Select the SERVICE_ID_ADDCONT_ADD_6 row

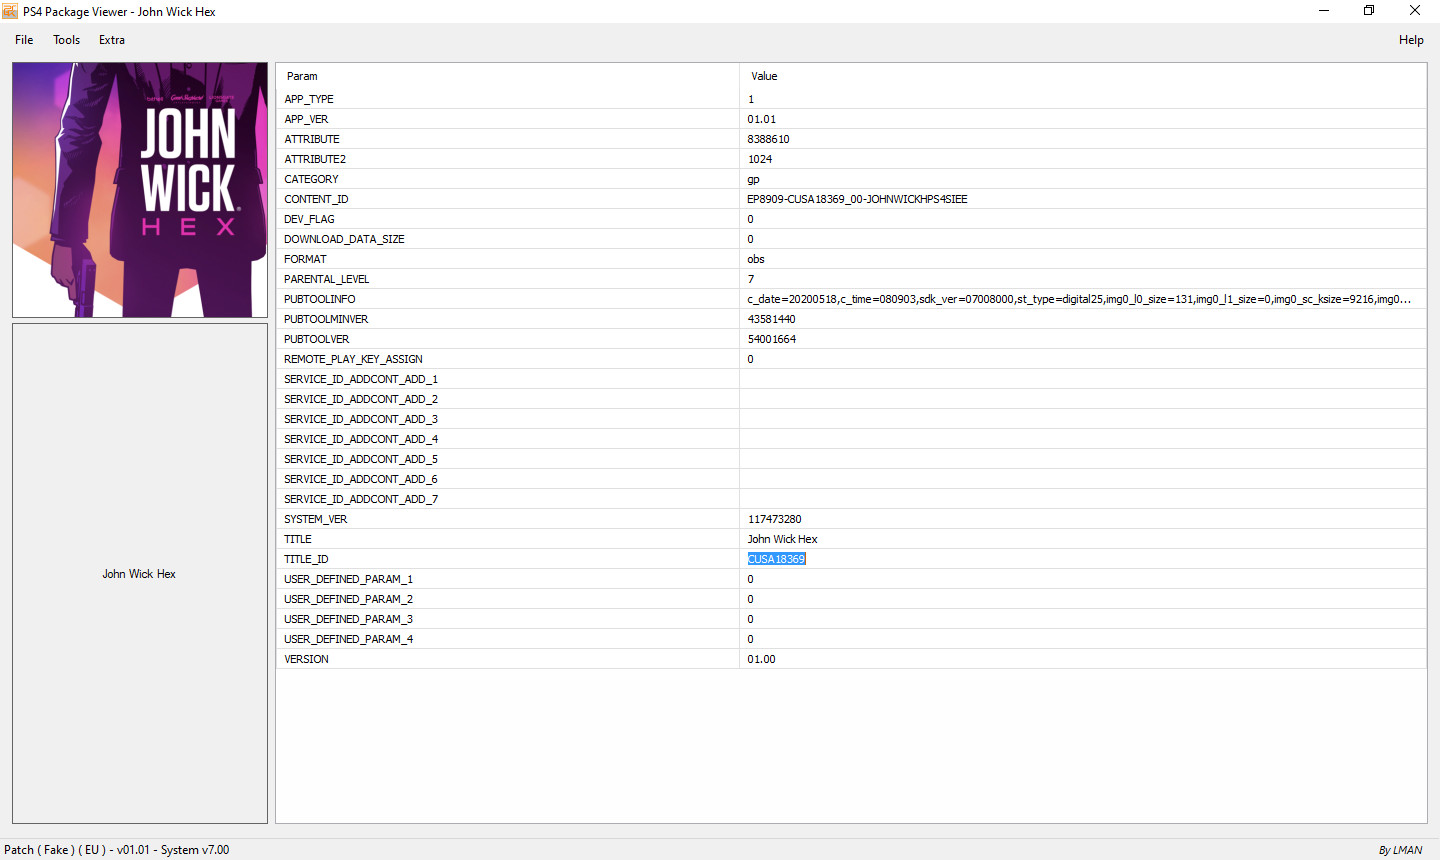point(851,479)
